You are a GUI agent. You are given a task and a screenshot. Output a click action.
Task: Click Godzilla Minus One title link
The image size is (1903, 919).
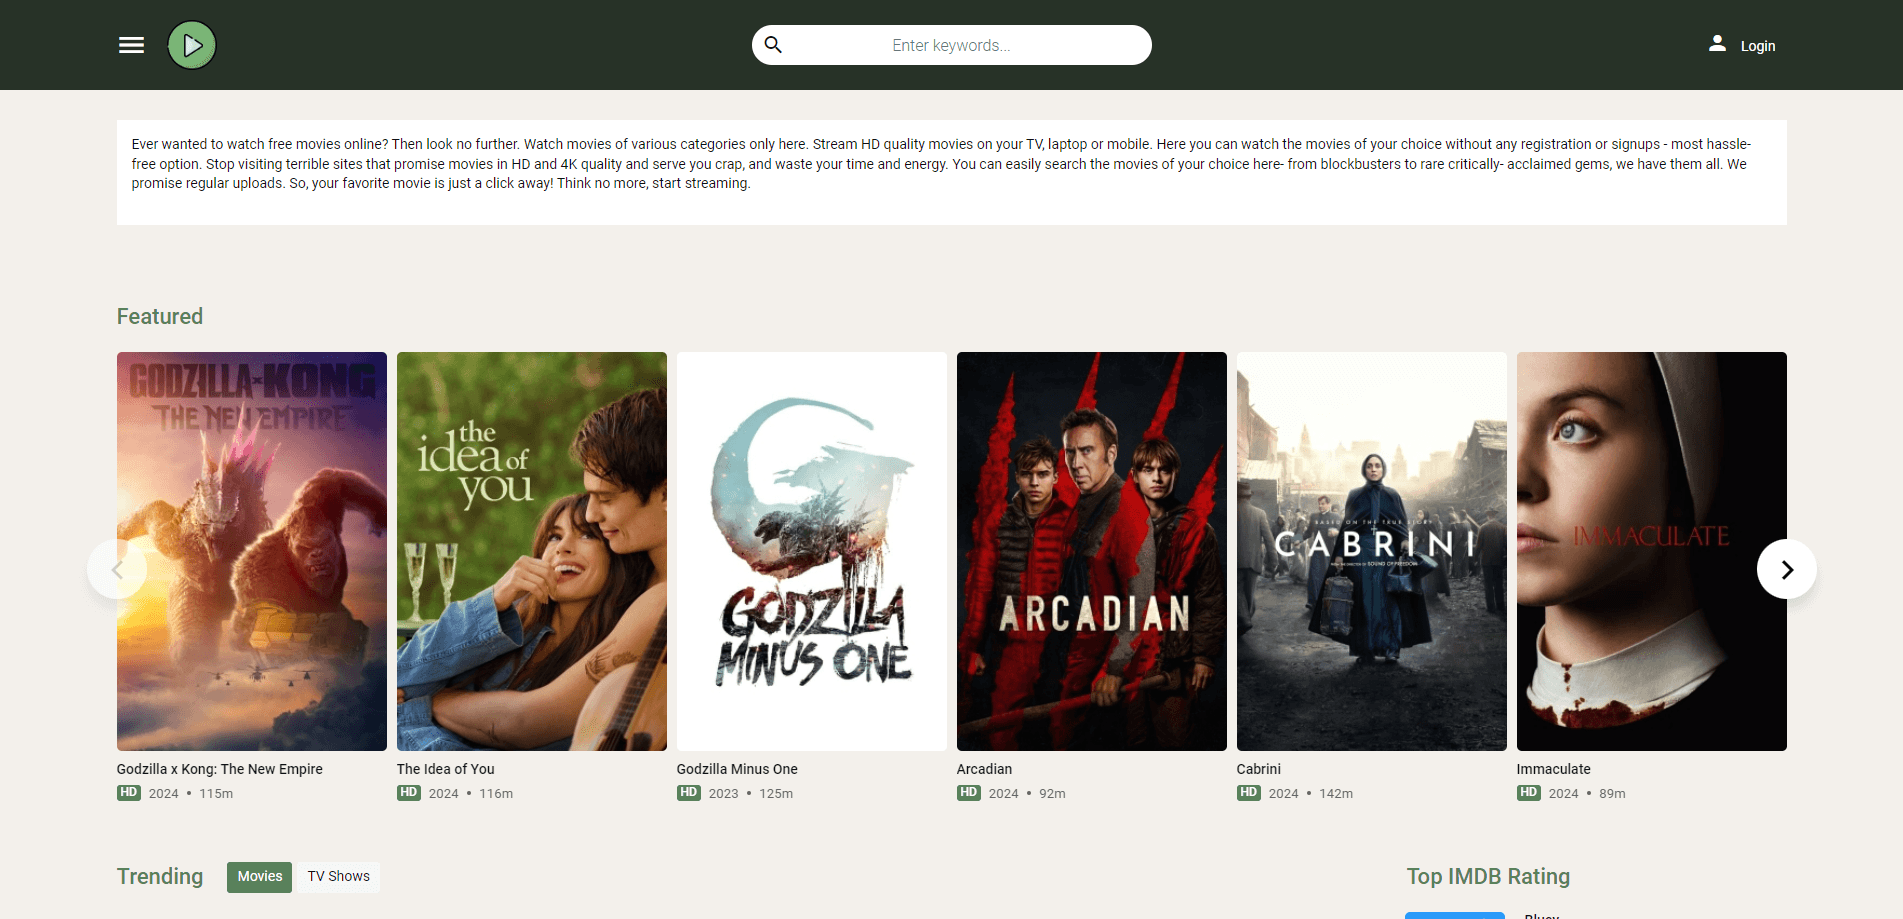[737, 769]
